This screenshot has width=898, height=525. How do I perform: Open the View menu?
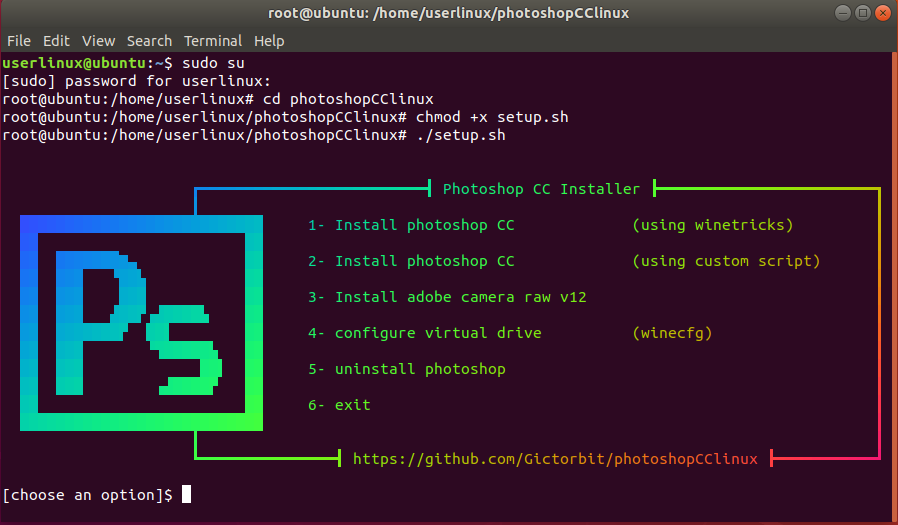coord(99,41)
